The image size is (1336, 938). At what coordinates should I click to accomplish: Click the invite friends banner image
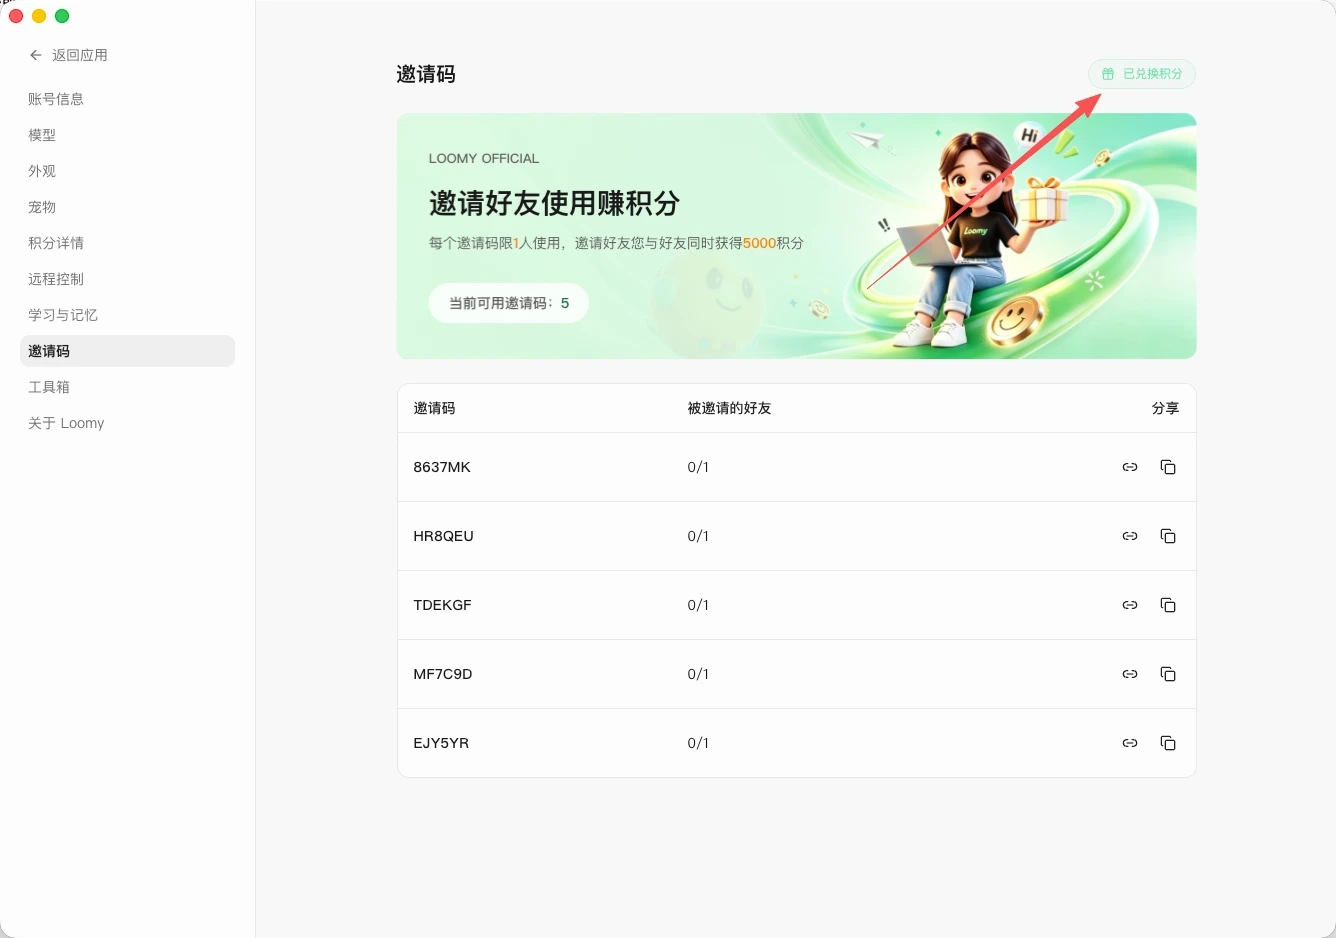coord(796,236)
